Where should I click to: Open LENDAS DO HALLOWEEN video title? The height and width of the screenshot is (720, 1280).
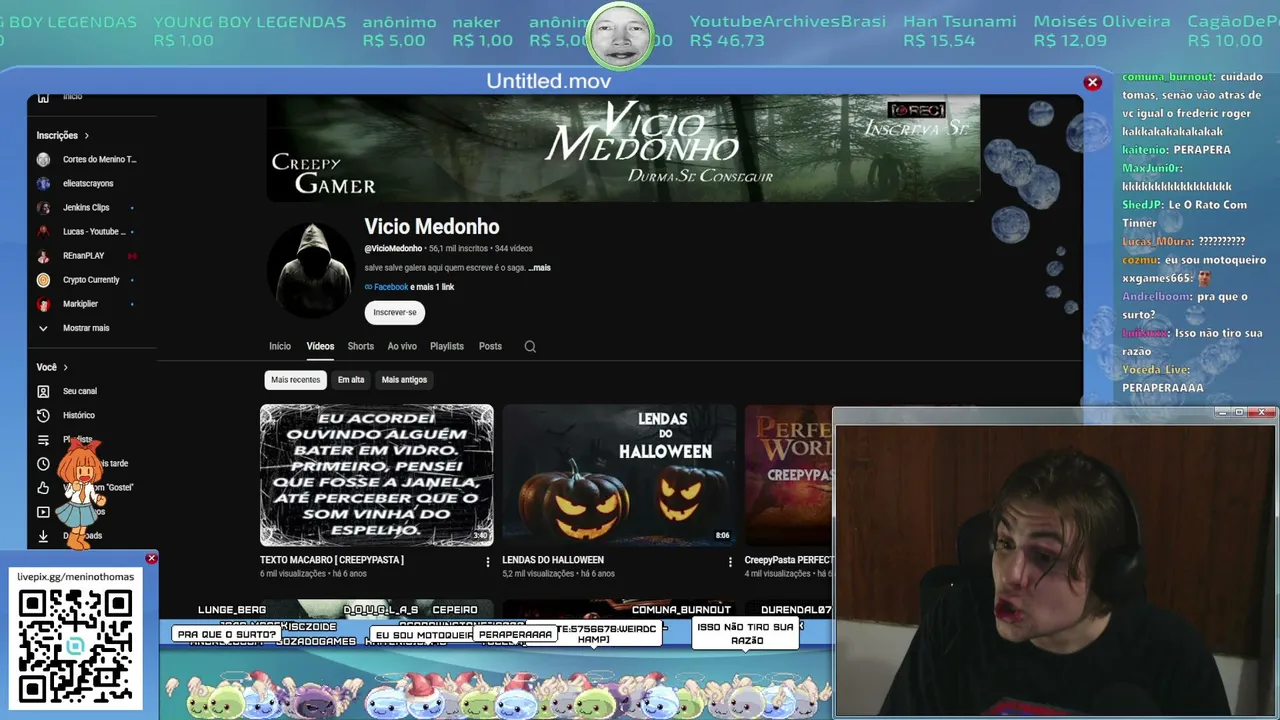coord(553,560)
